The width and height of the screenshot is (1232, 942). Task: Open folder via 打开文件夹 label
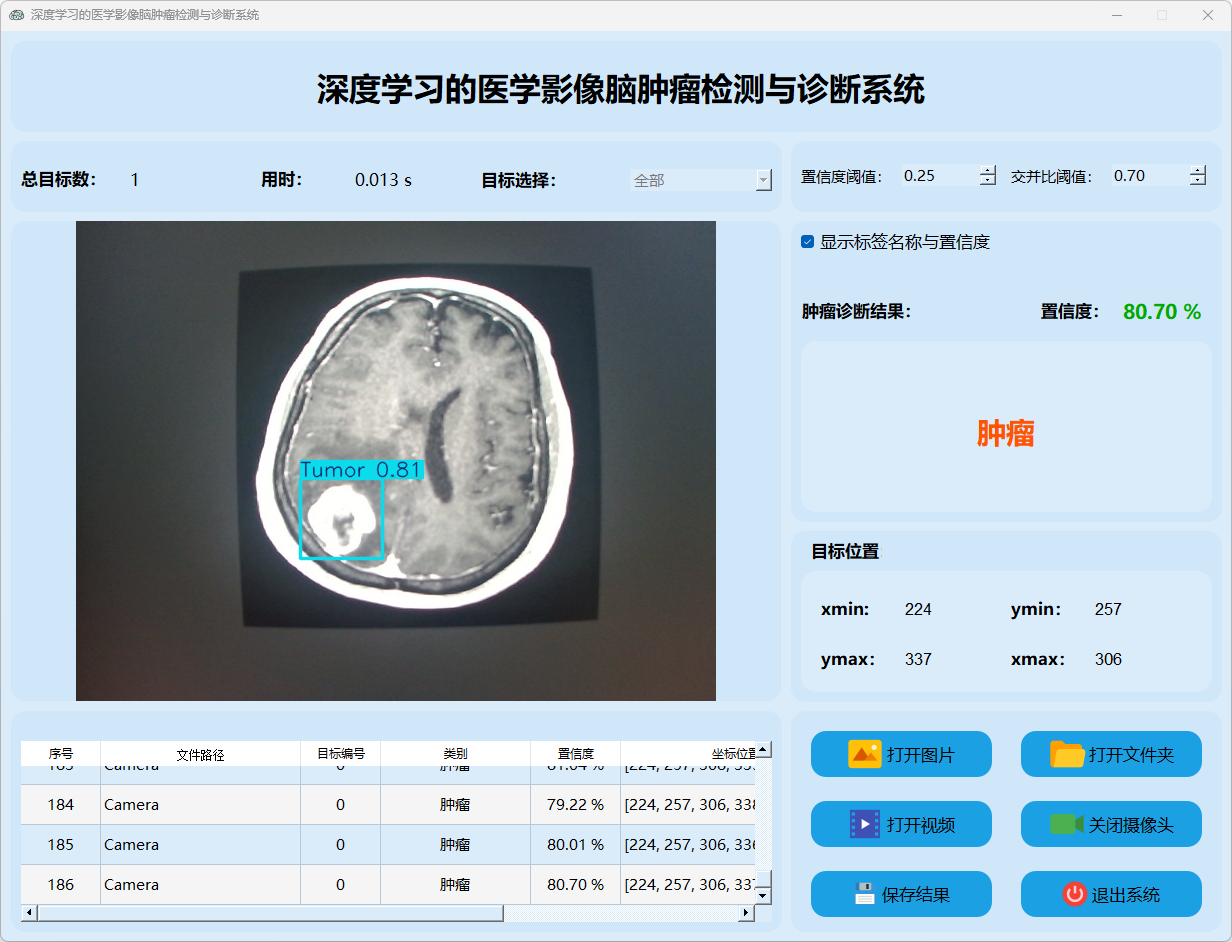tap(1131, 755)
